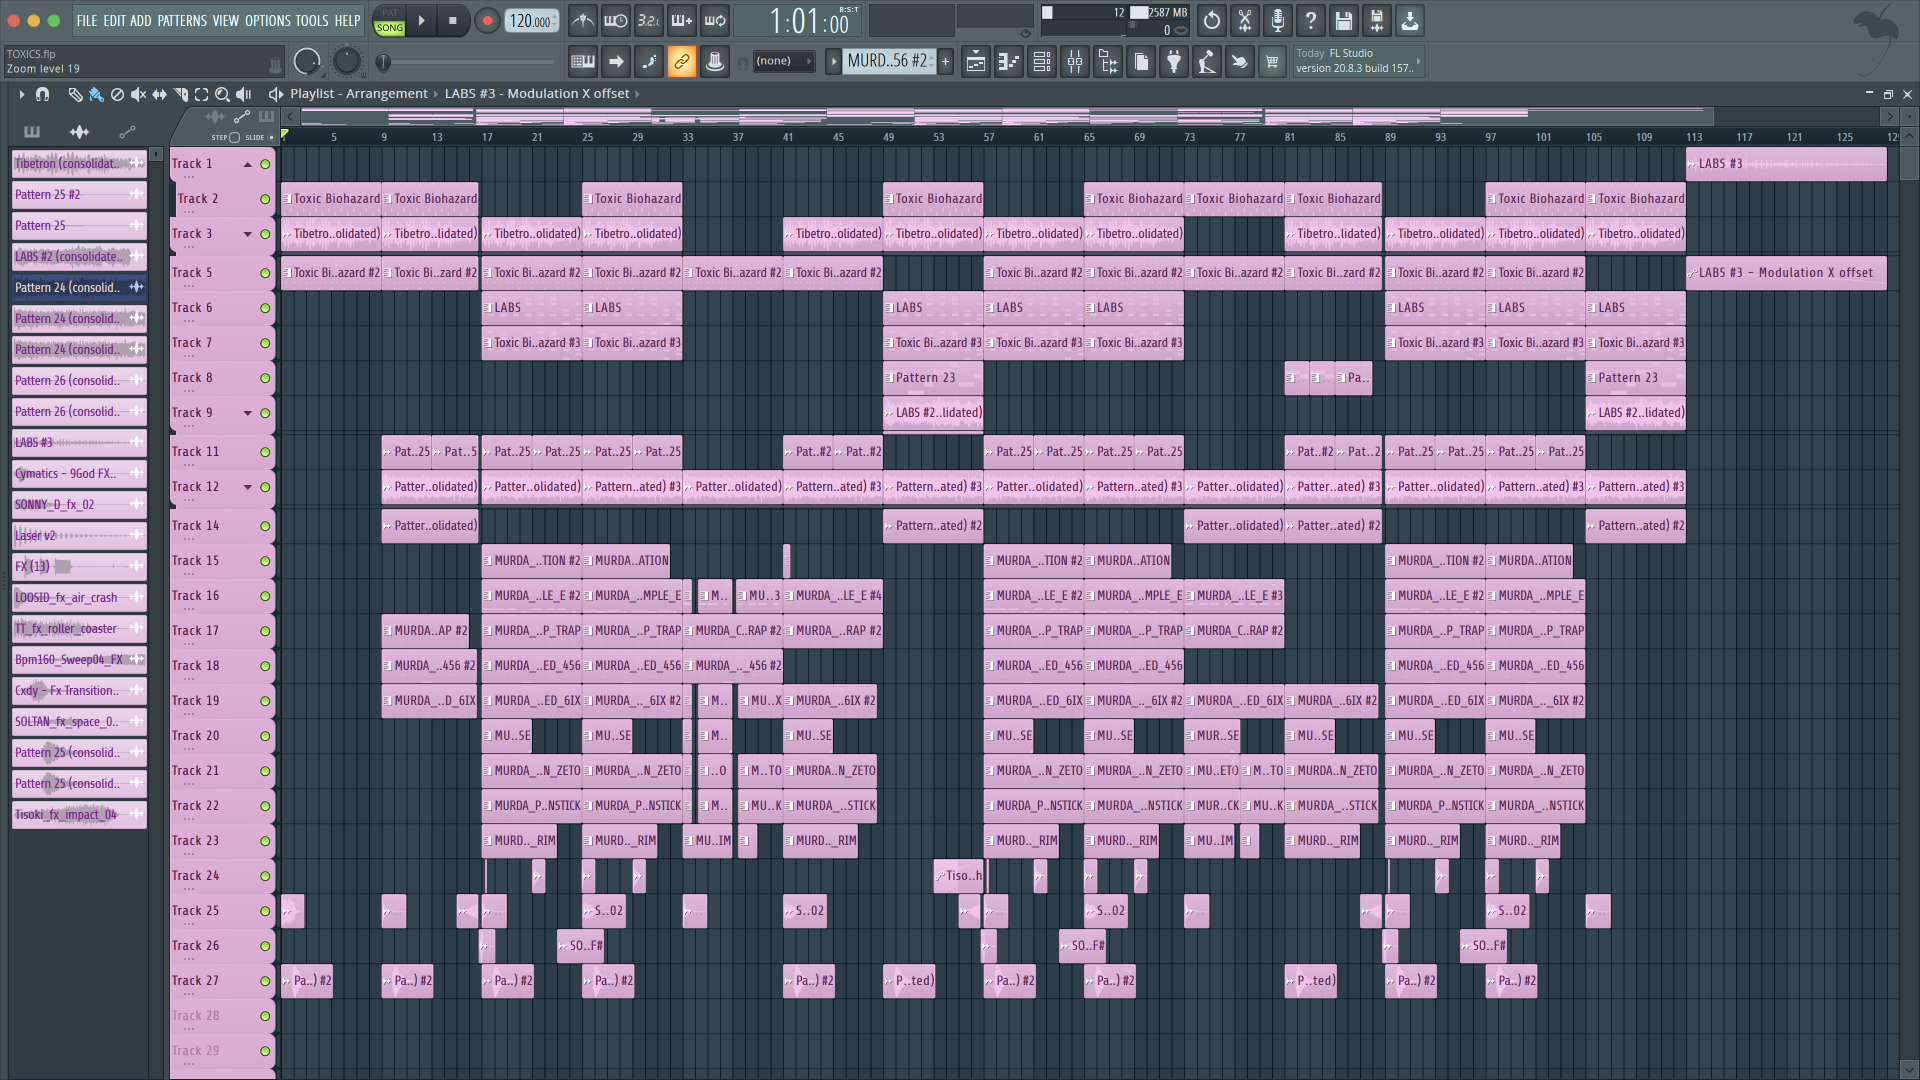1920x1080 pixels.
Task: Expand Track 3 group arrow
Action: click(x=247, y=234)
